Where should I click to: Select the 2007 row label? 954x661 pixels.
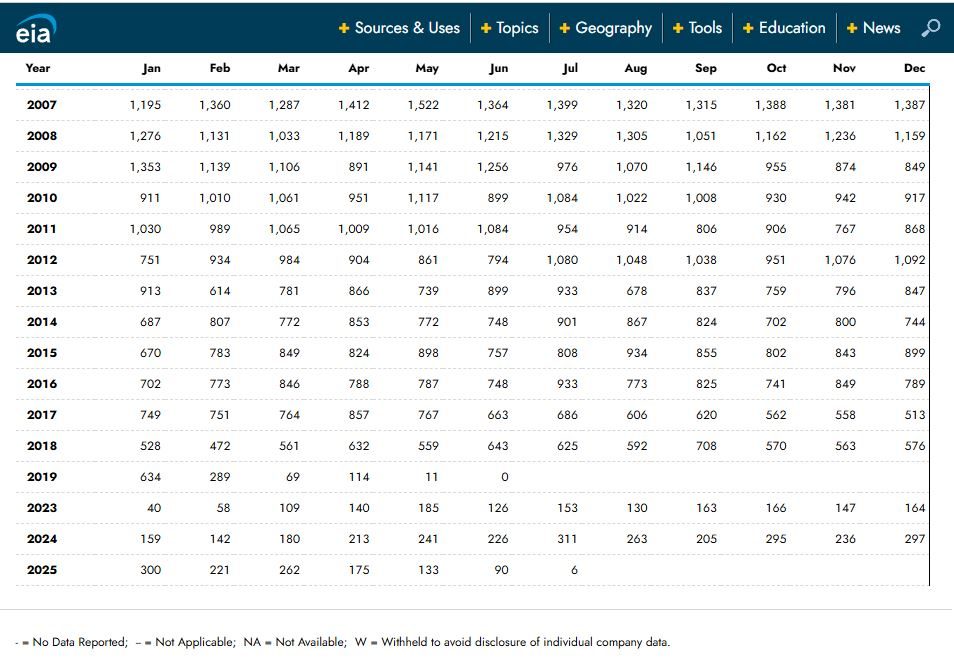click(42, 105)
